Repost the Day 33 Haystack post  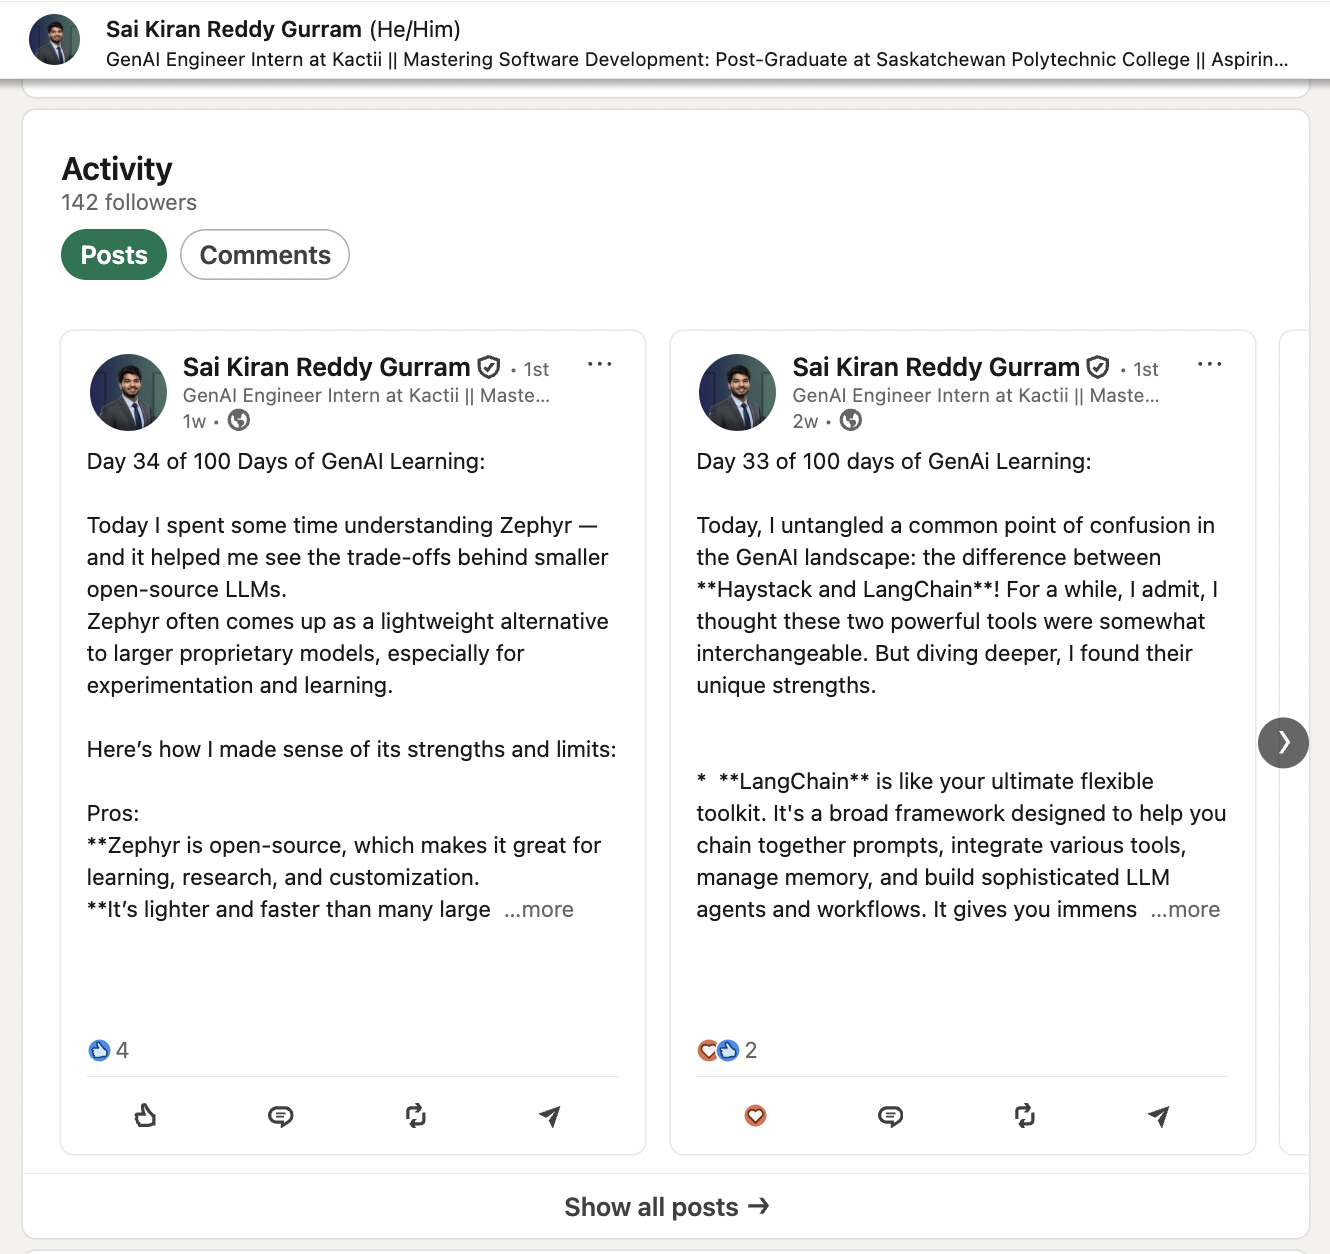pyautogui.click(x=1024, y=1116)
